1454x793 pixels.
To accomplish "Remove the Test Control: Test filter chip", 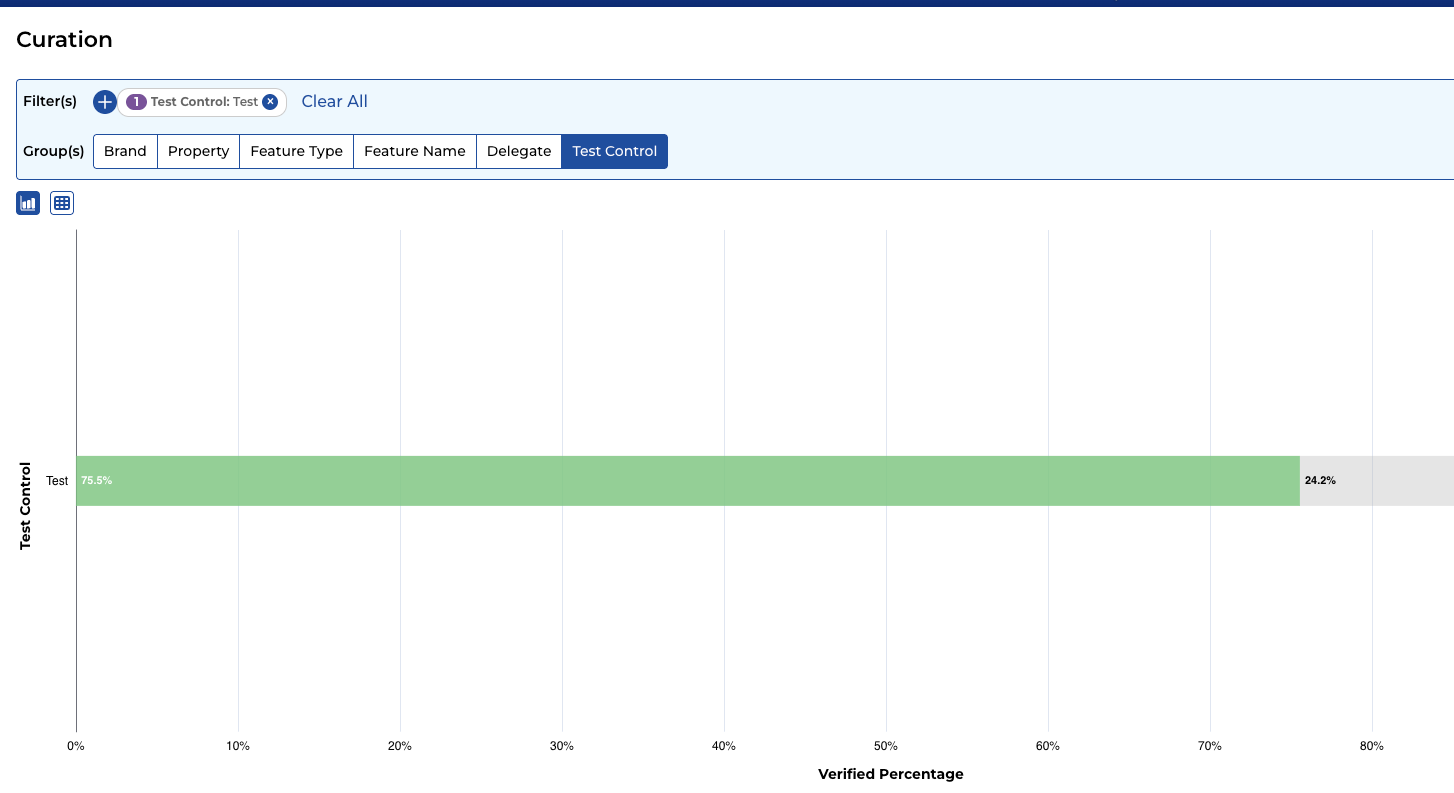I will tap(270, 102).
